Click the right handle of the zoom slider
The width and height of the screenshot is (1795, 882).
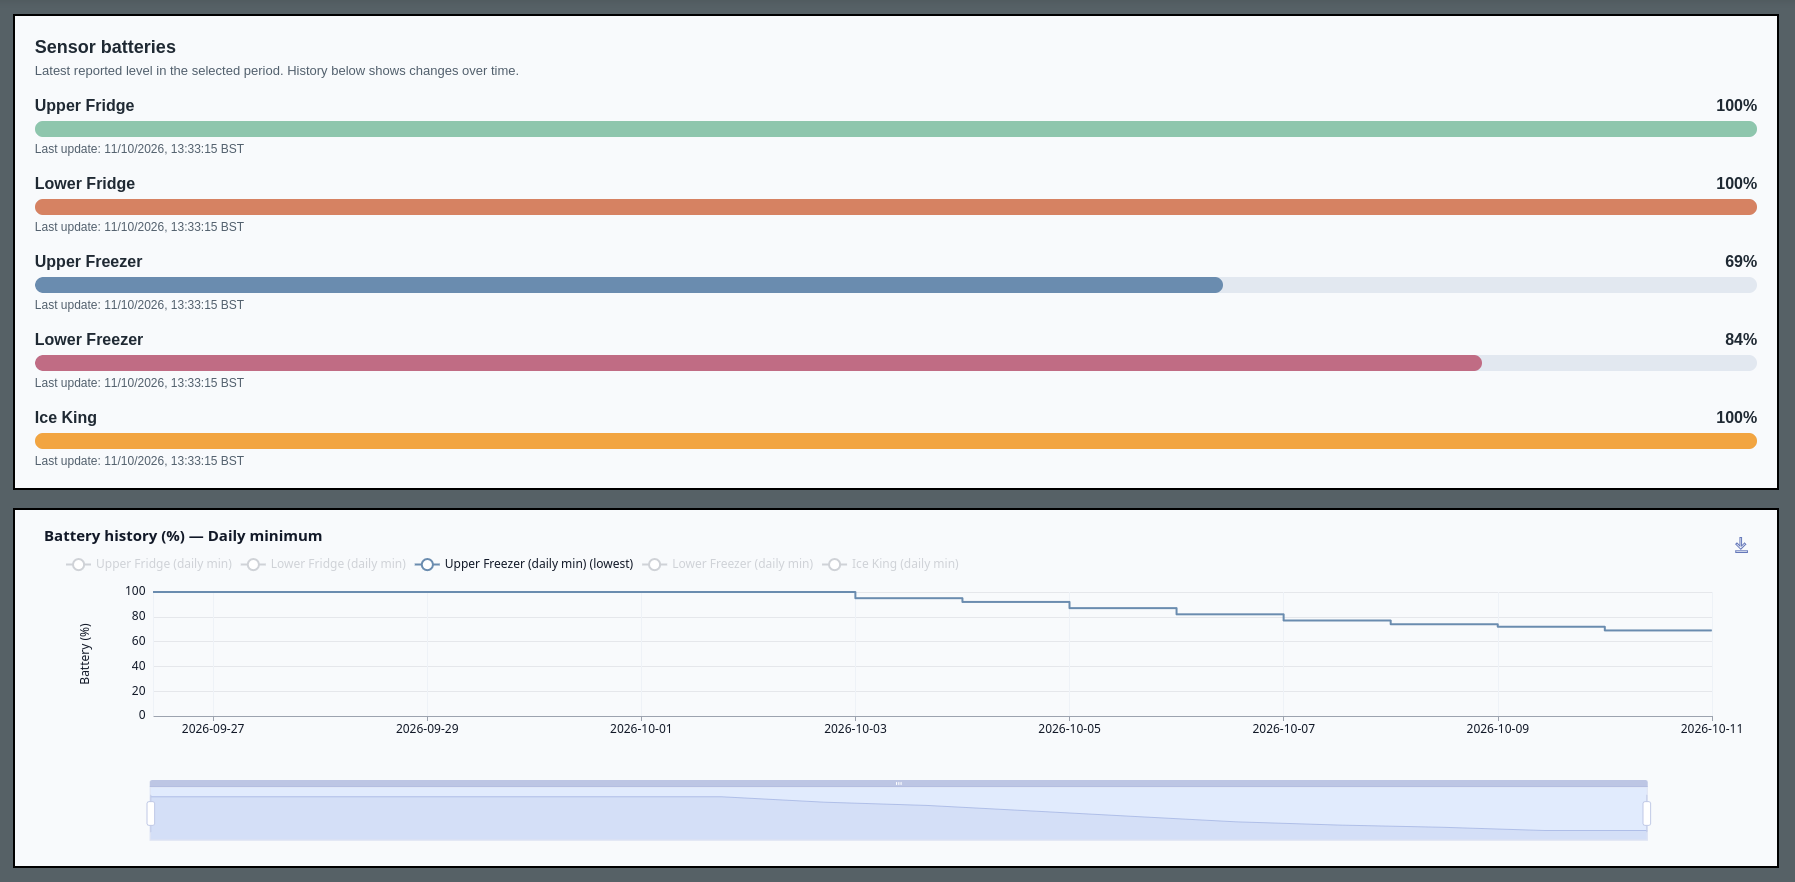point(1646,813)
